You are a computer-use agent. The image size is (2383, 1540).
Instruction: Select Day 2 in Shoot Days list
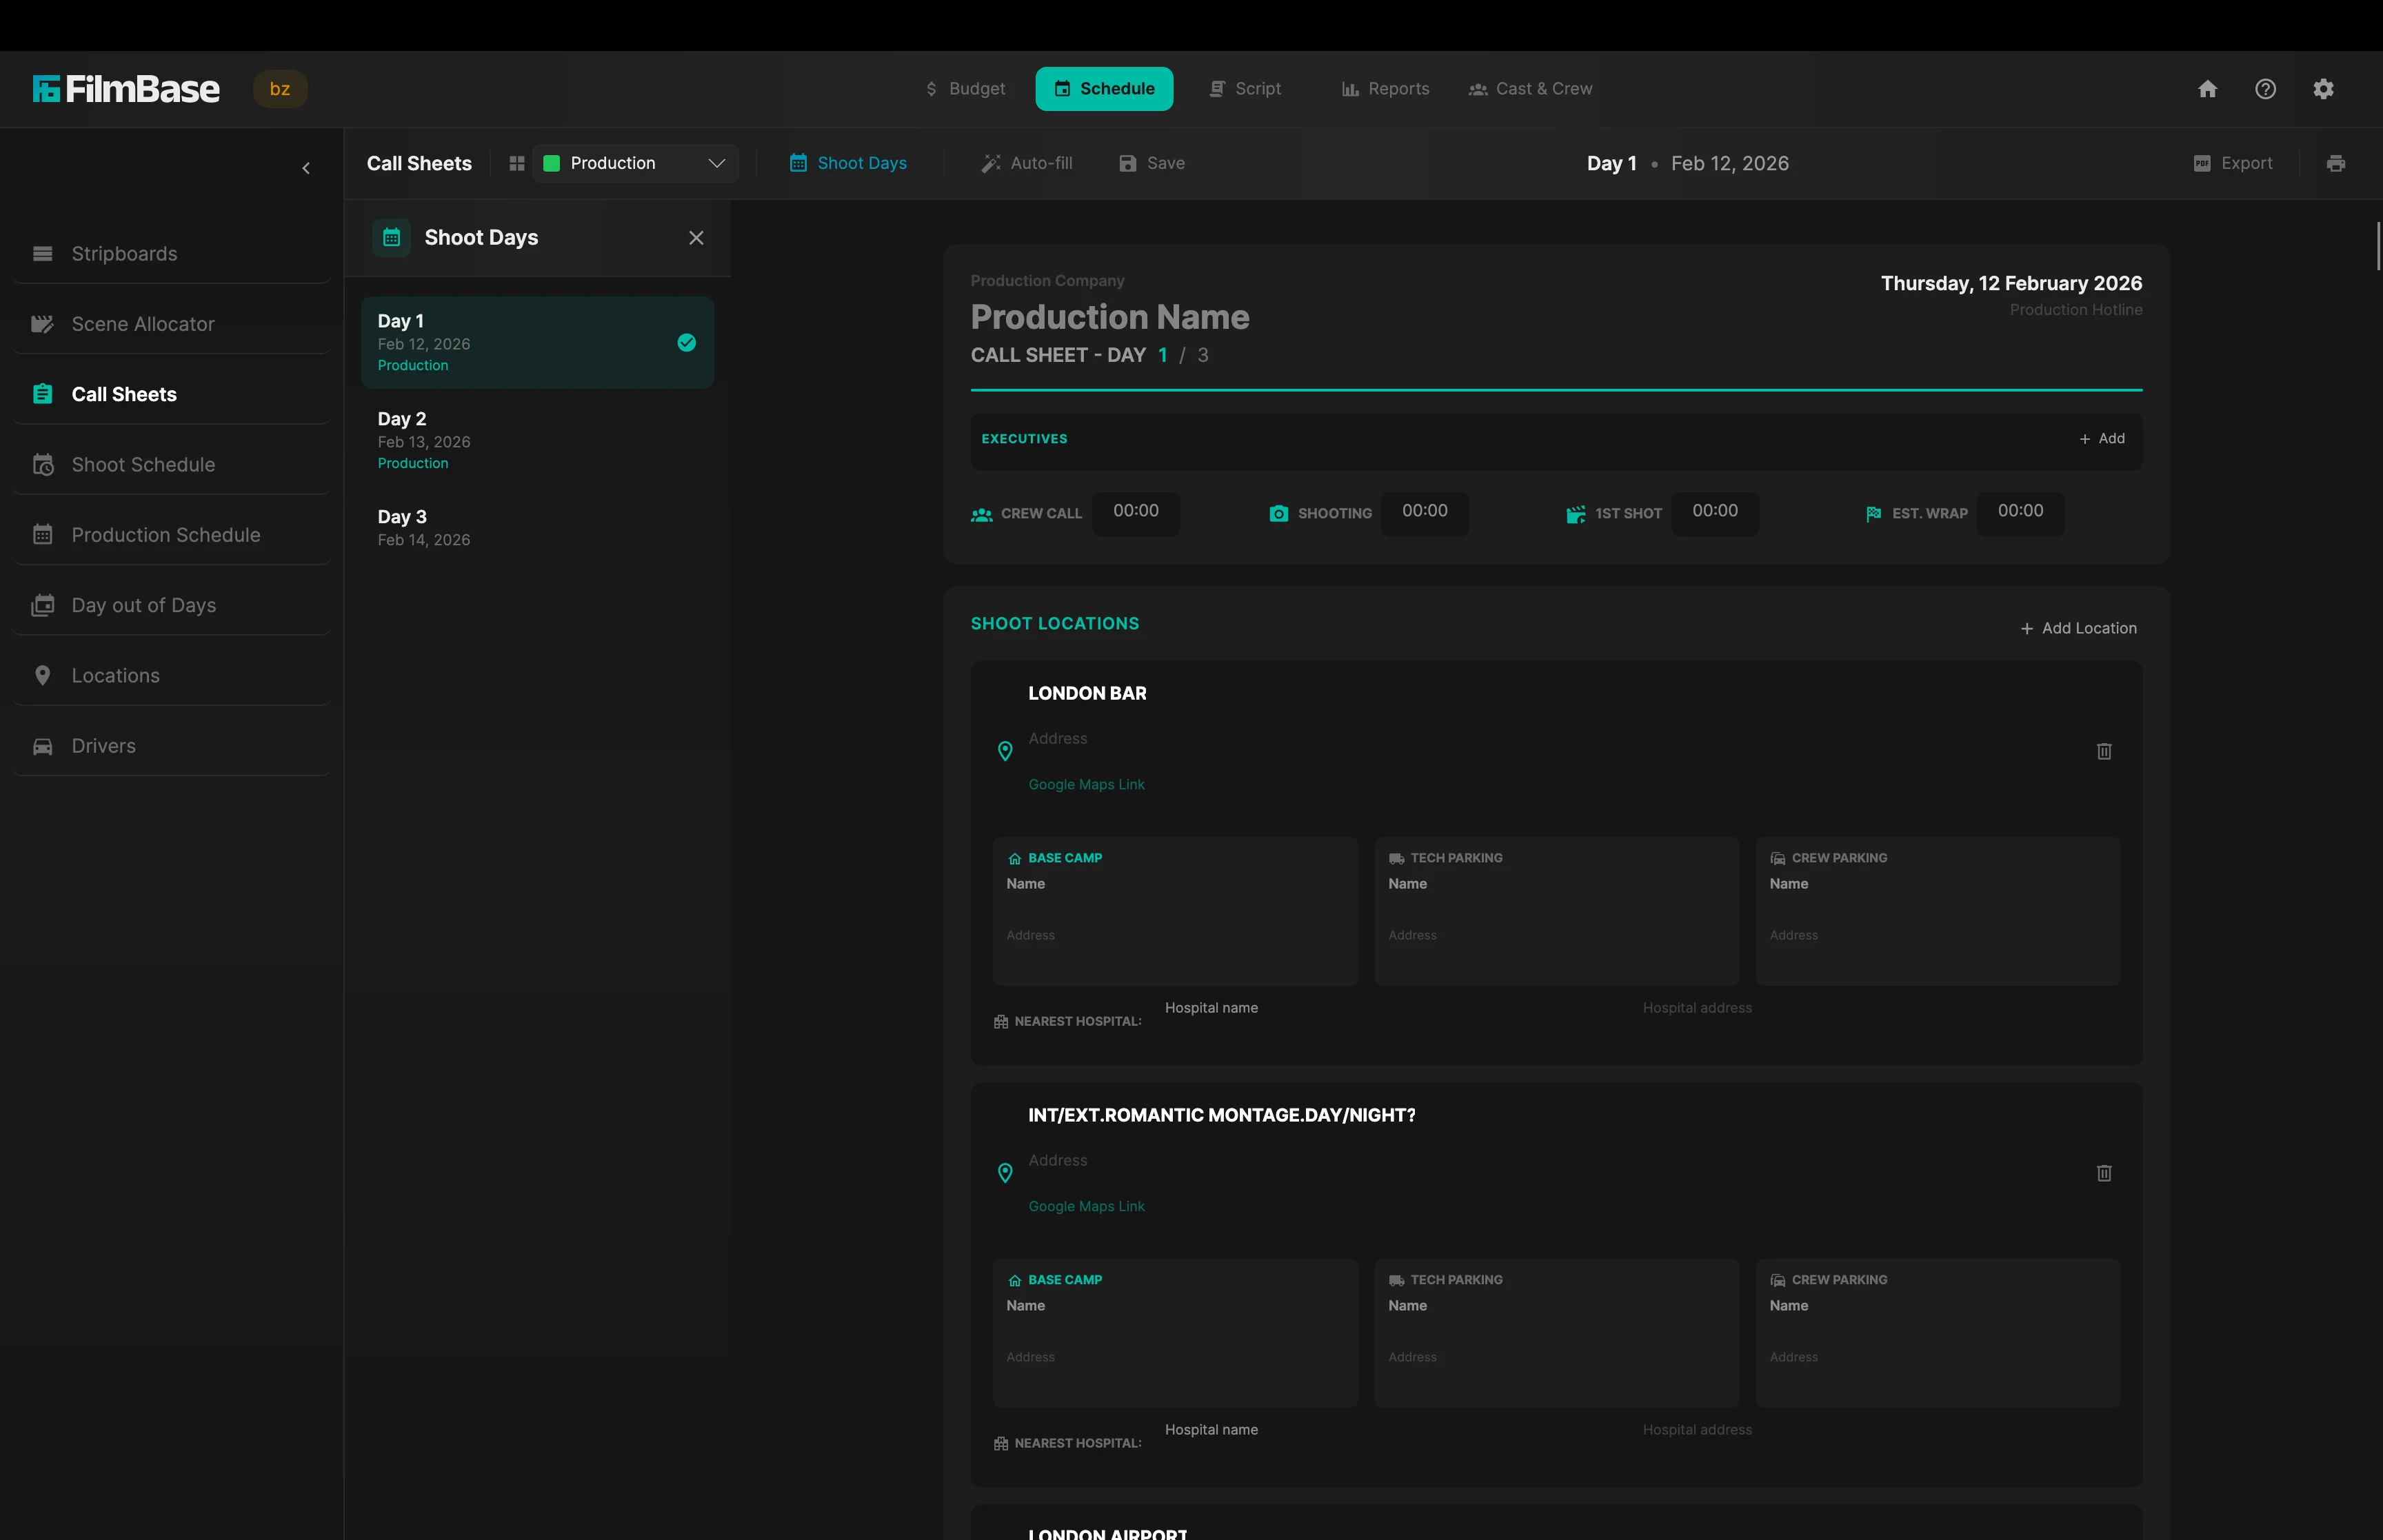537,440
